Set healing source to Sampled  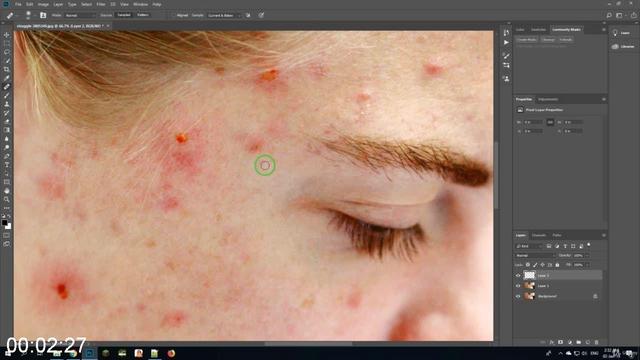point(124,15)
